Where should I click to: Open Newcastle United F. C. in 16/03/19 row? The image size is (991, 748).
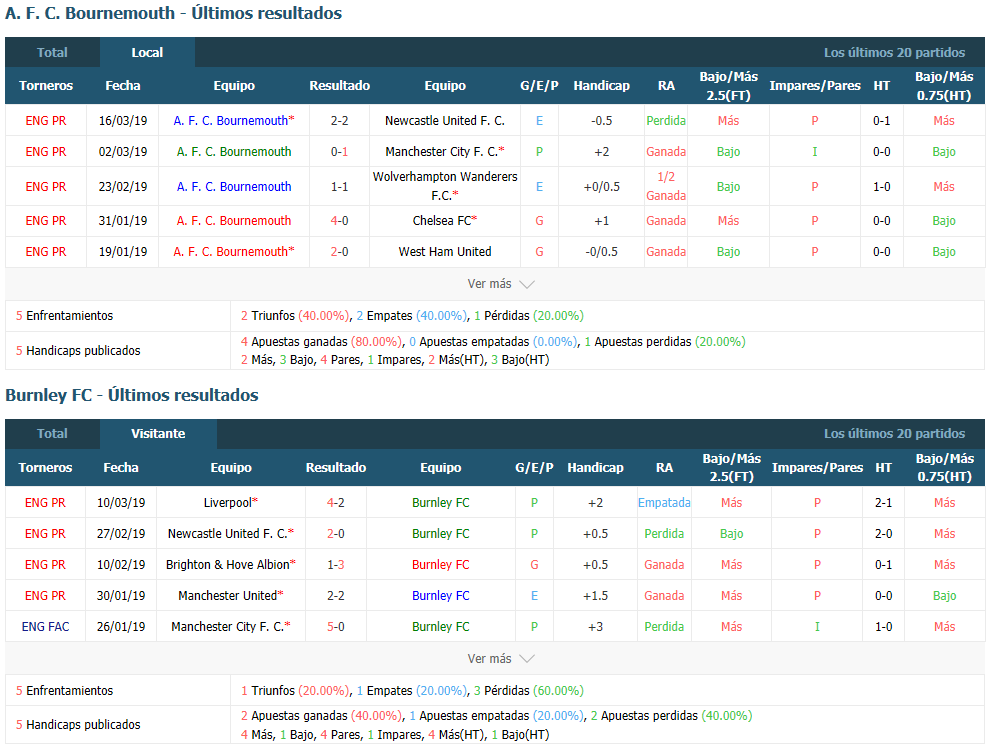click(445, 121)
